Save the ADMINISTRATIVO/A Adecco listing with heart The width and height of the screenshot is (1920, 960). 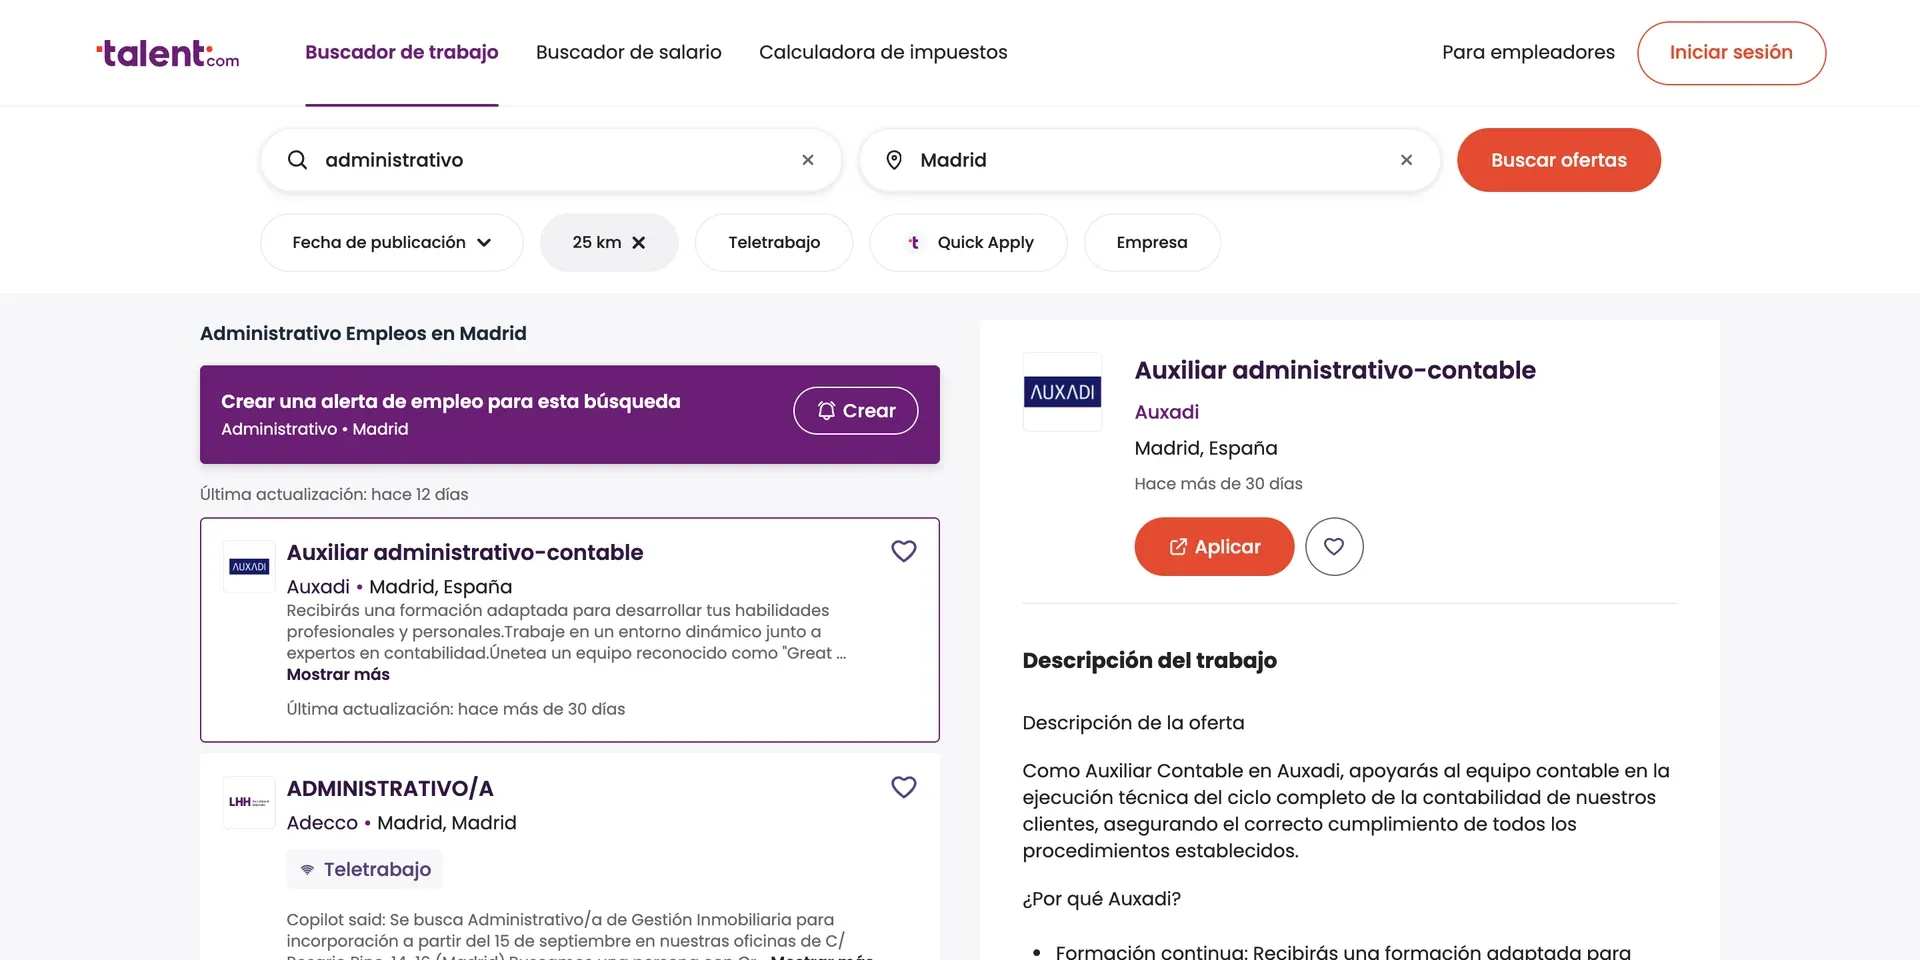[904, 787]
